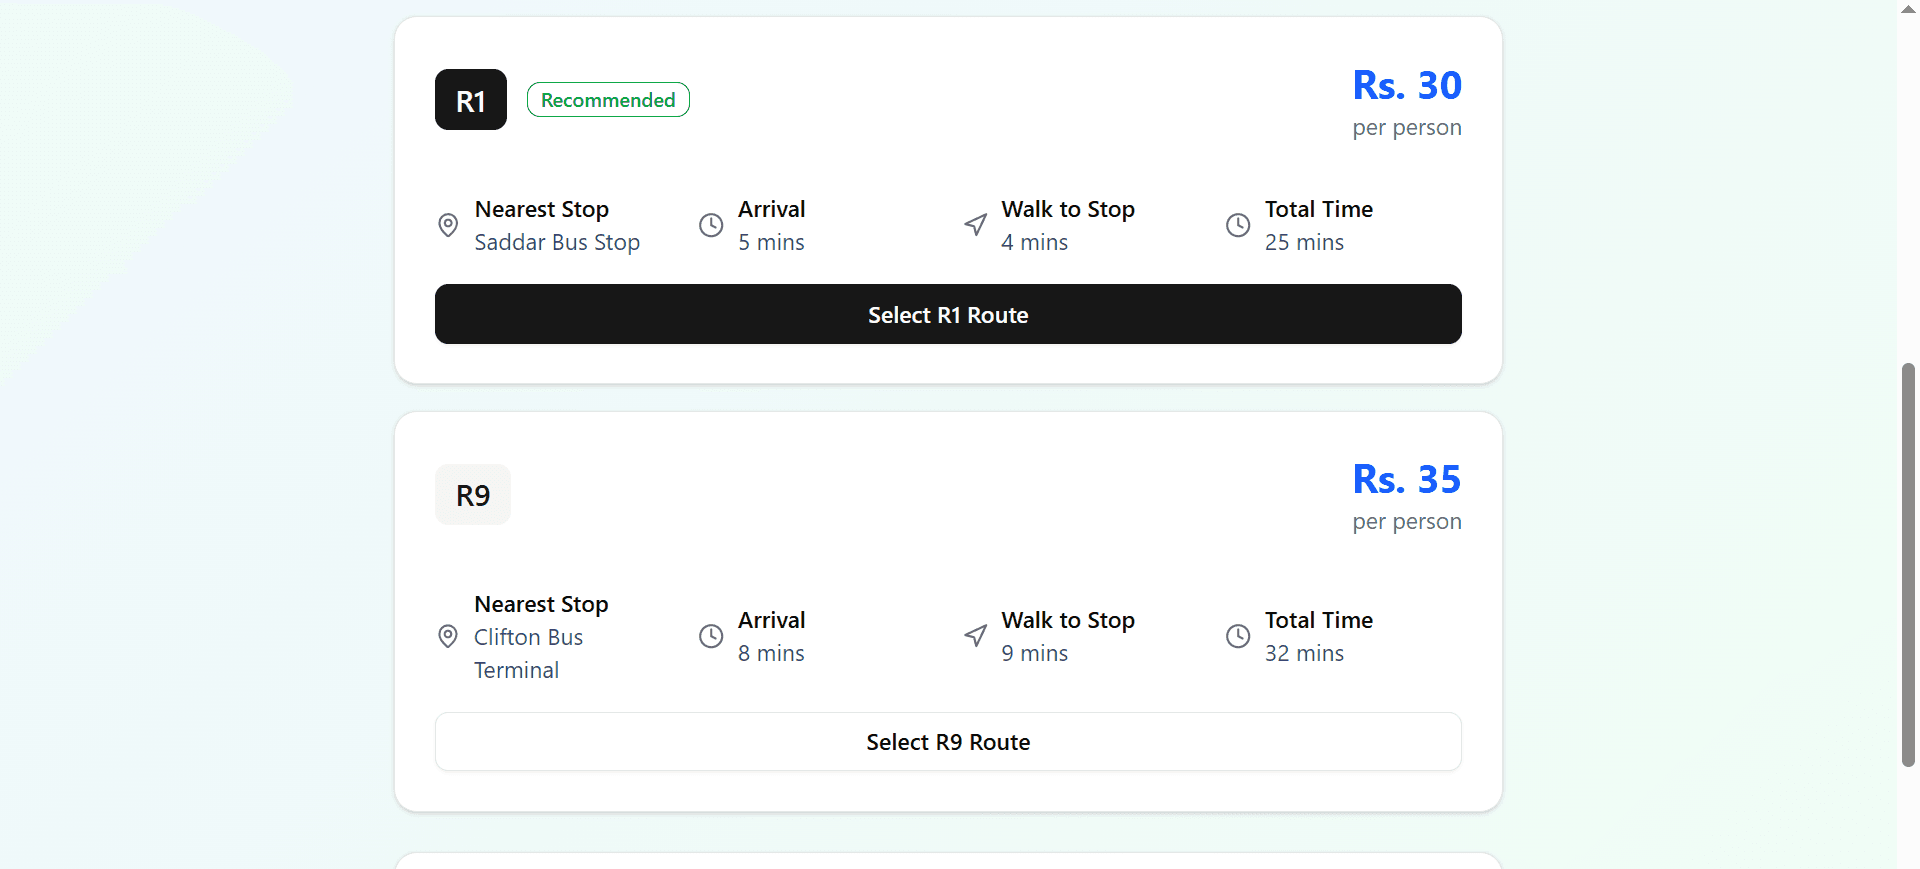Click the page's vertical scrollbar thumb
This screenshot has width=1920, height=869.
point(1908,565)
